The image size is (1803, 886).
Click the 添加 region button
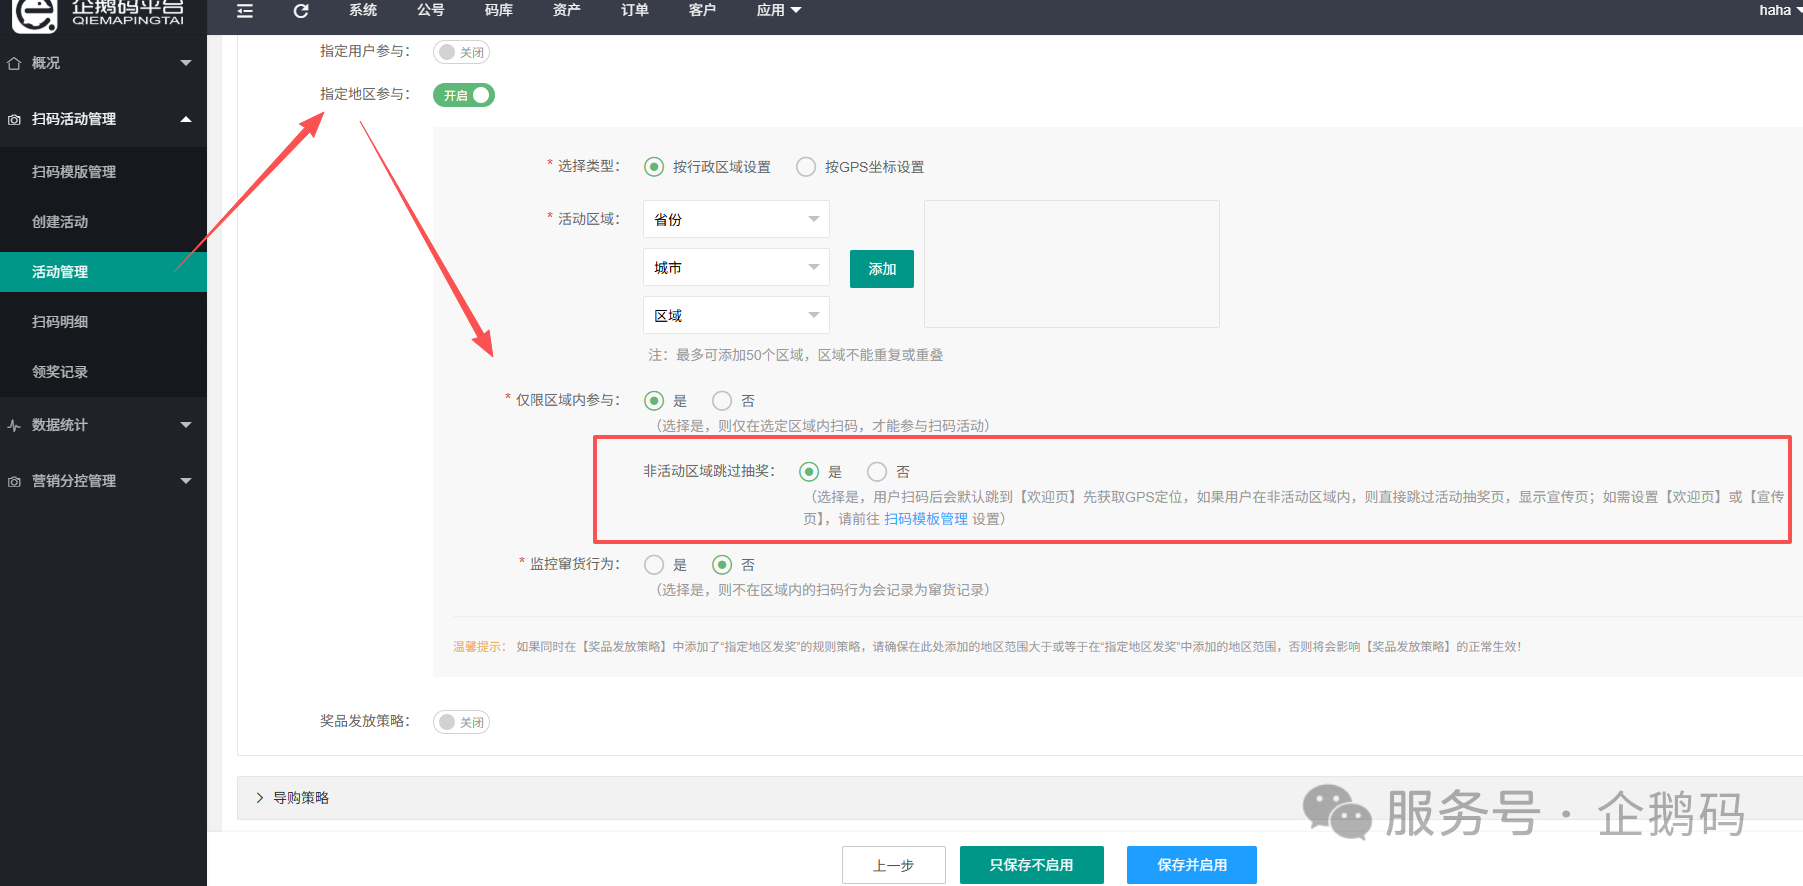tap(882, 269)
